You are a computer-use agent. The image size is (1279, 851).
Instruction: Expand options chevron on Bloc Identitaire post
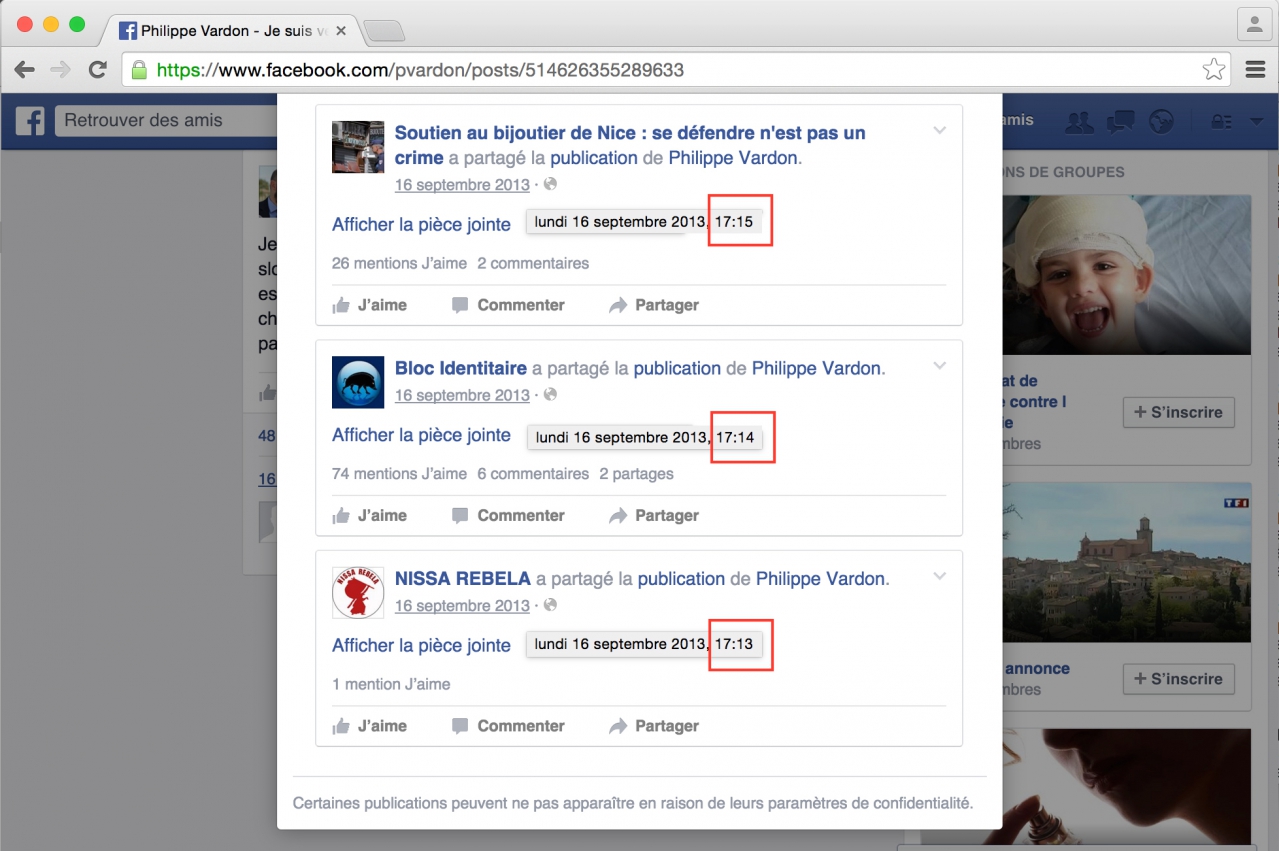[x=939, y=365]
